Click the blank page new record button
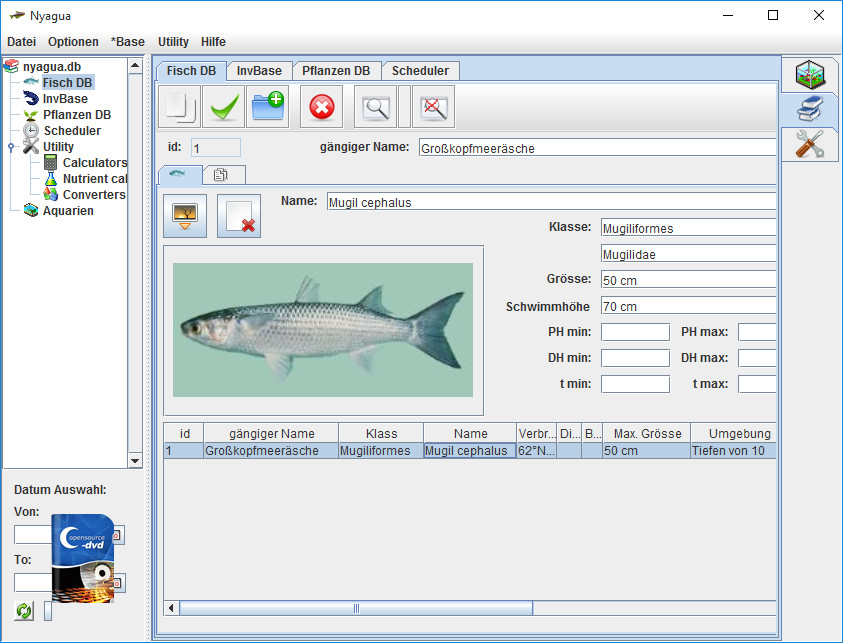This screenshot has height=643, width=843. [x=181, y=106]
